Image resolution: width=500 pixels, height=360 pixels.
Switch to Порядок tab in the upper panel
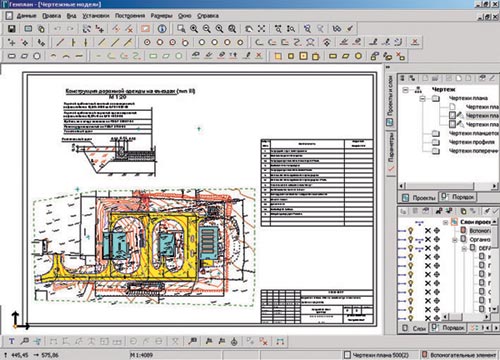click(458, 197)
